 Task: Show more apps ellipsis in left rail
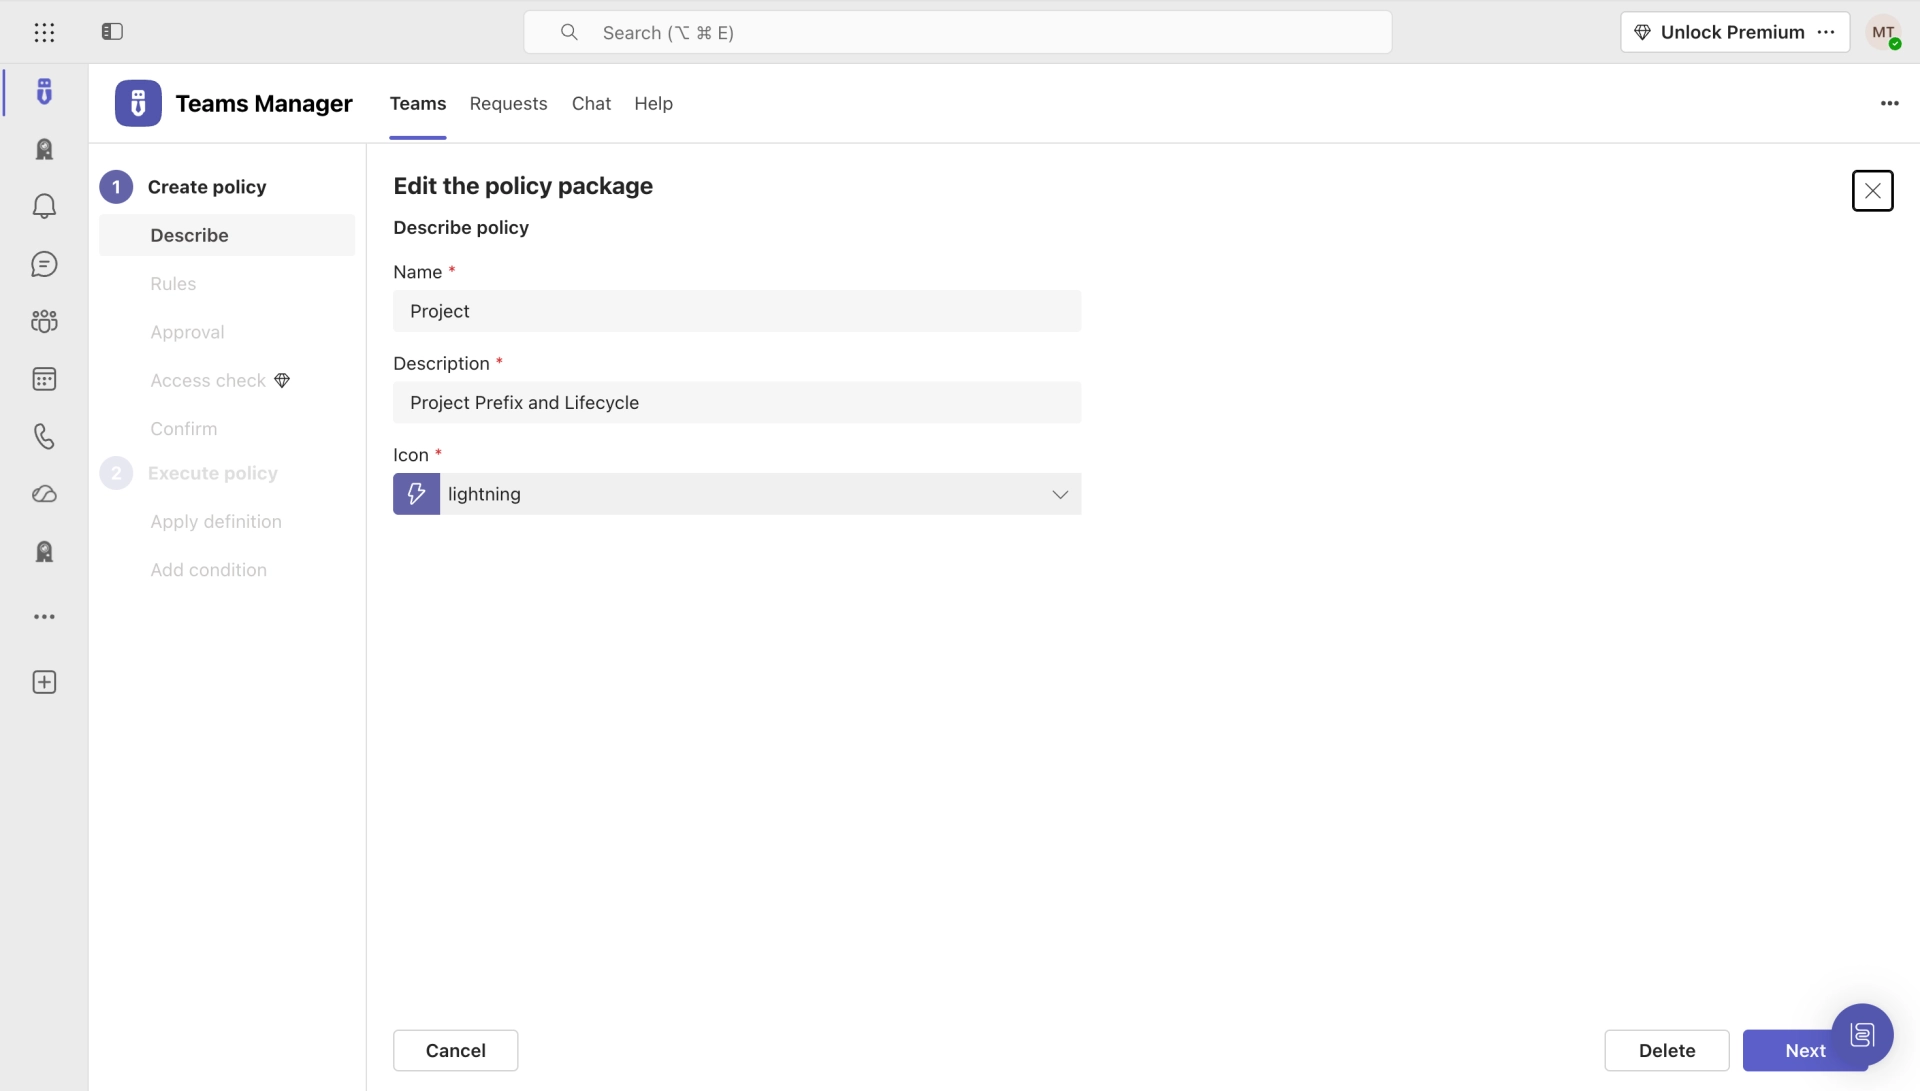[44, 617]
